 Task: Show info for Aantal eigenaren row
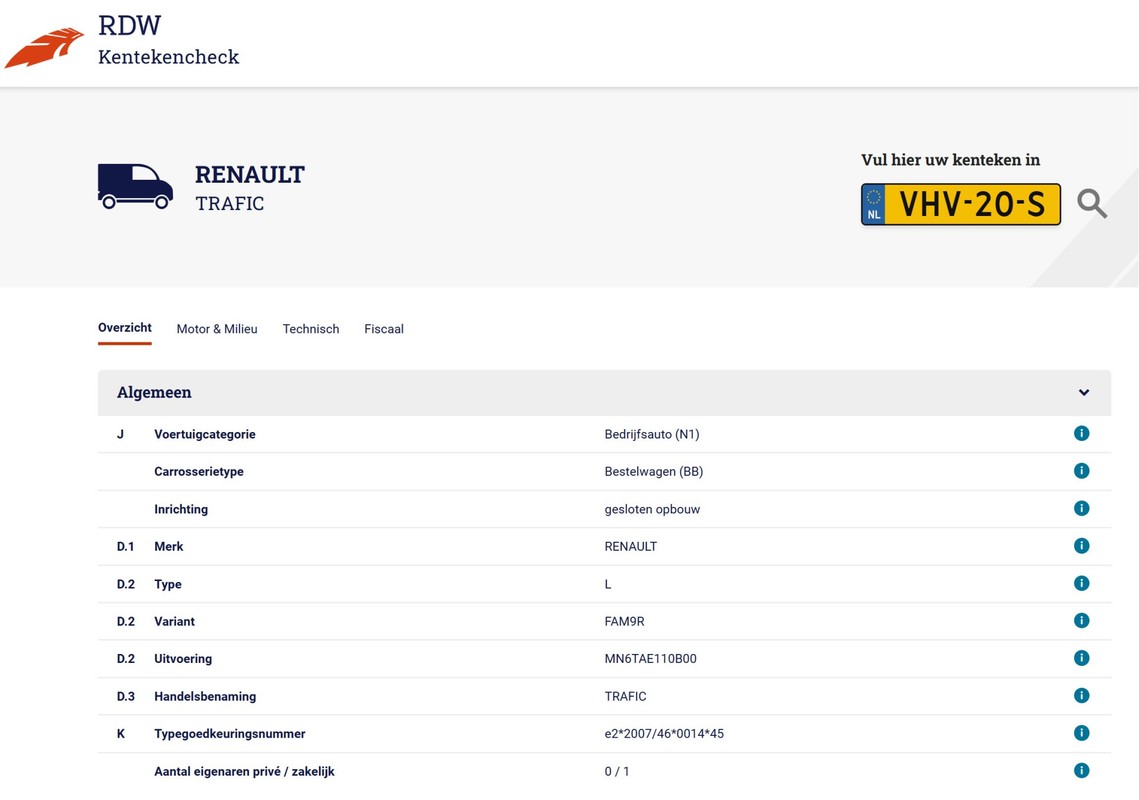1082,771
